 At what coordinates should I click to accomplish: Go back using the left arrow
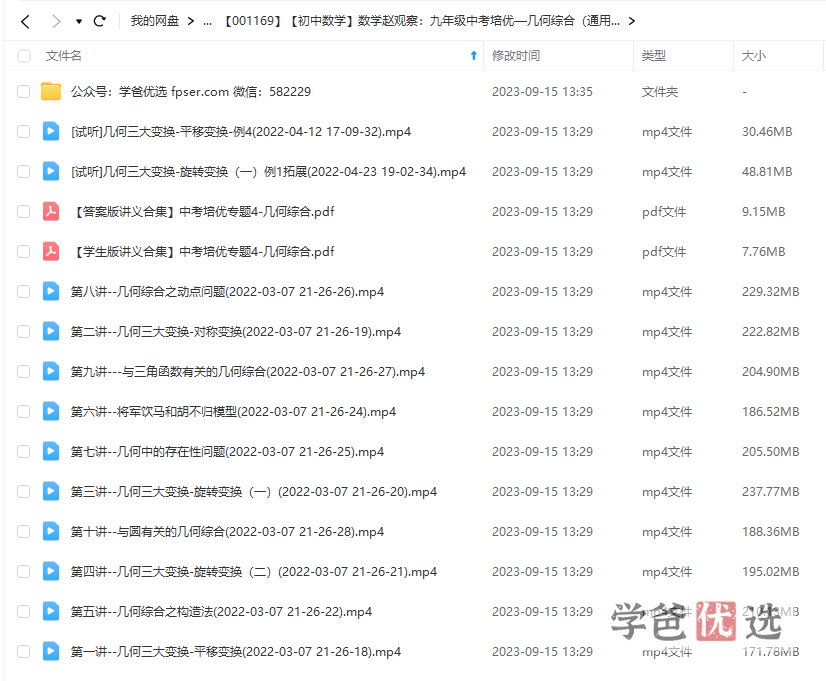[25, 22]
